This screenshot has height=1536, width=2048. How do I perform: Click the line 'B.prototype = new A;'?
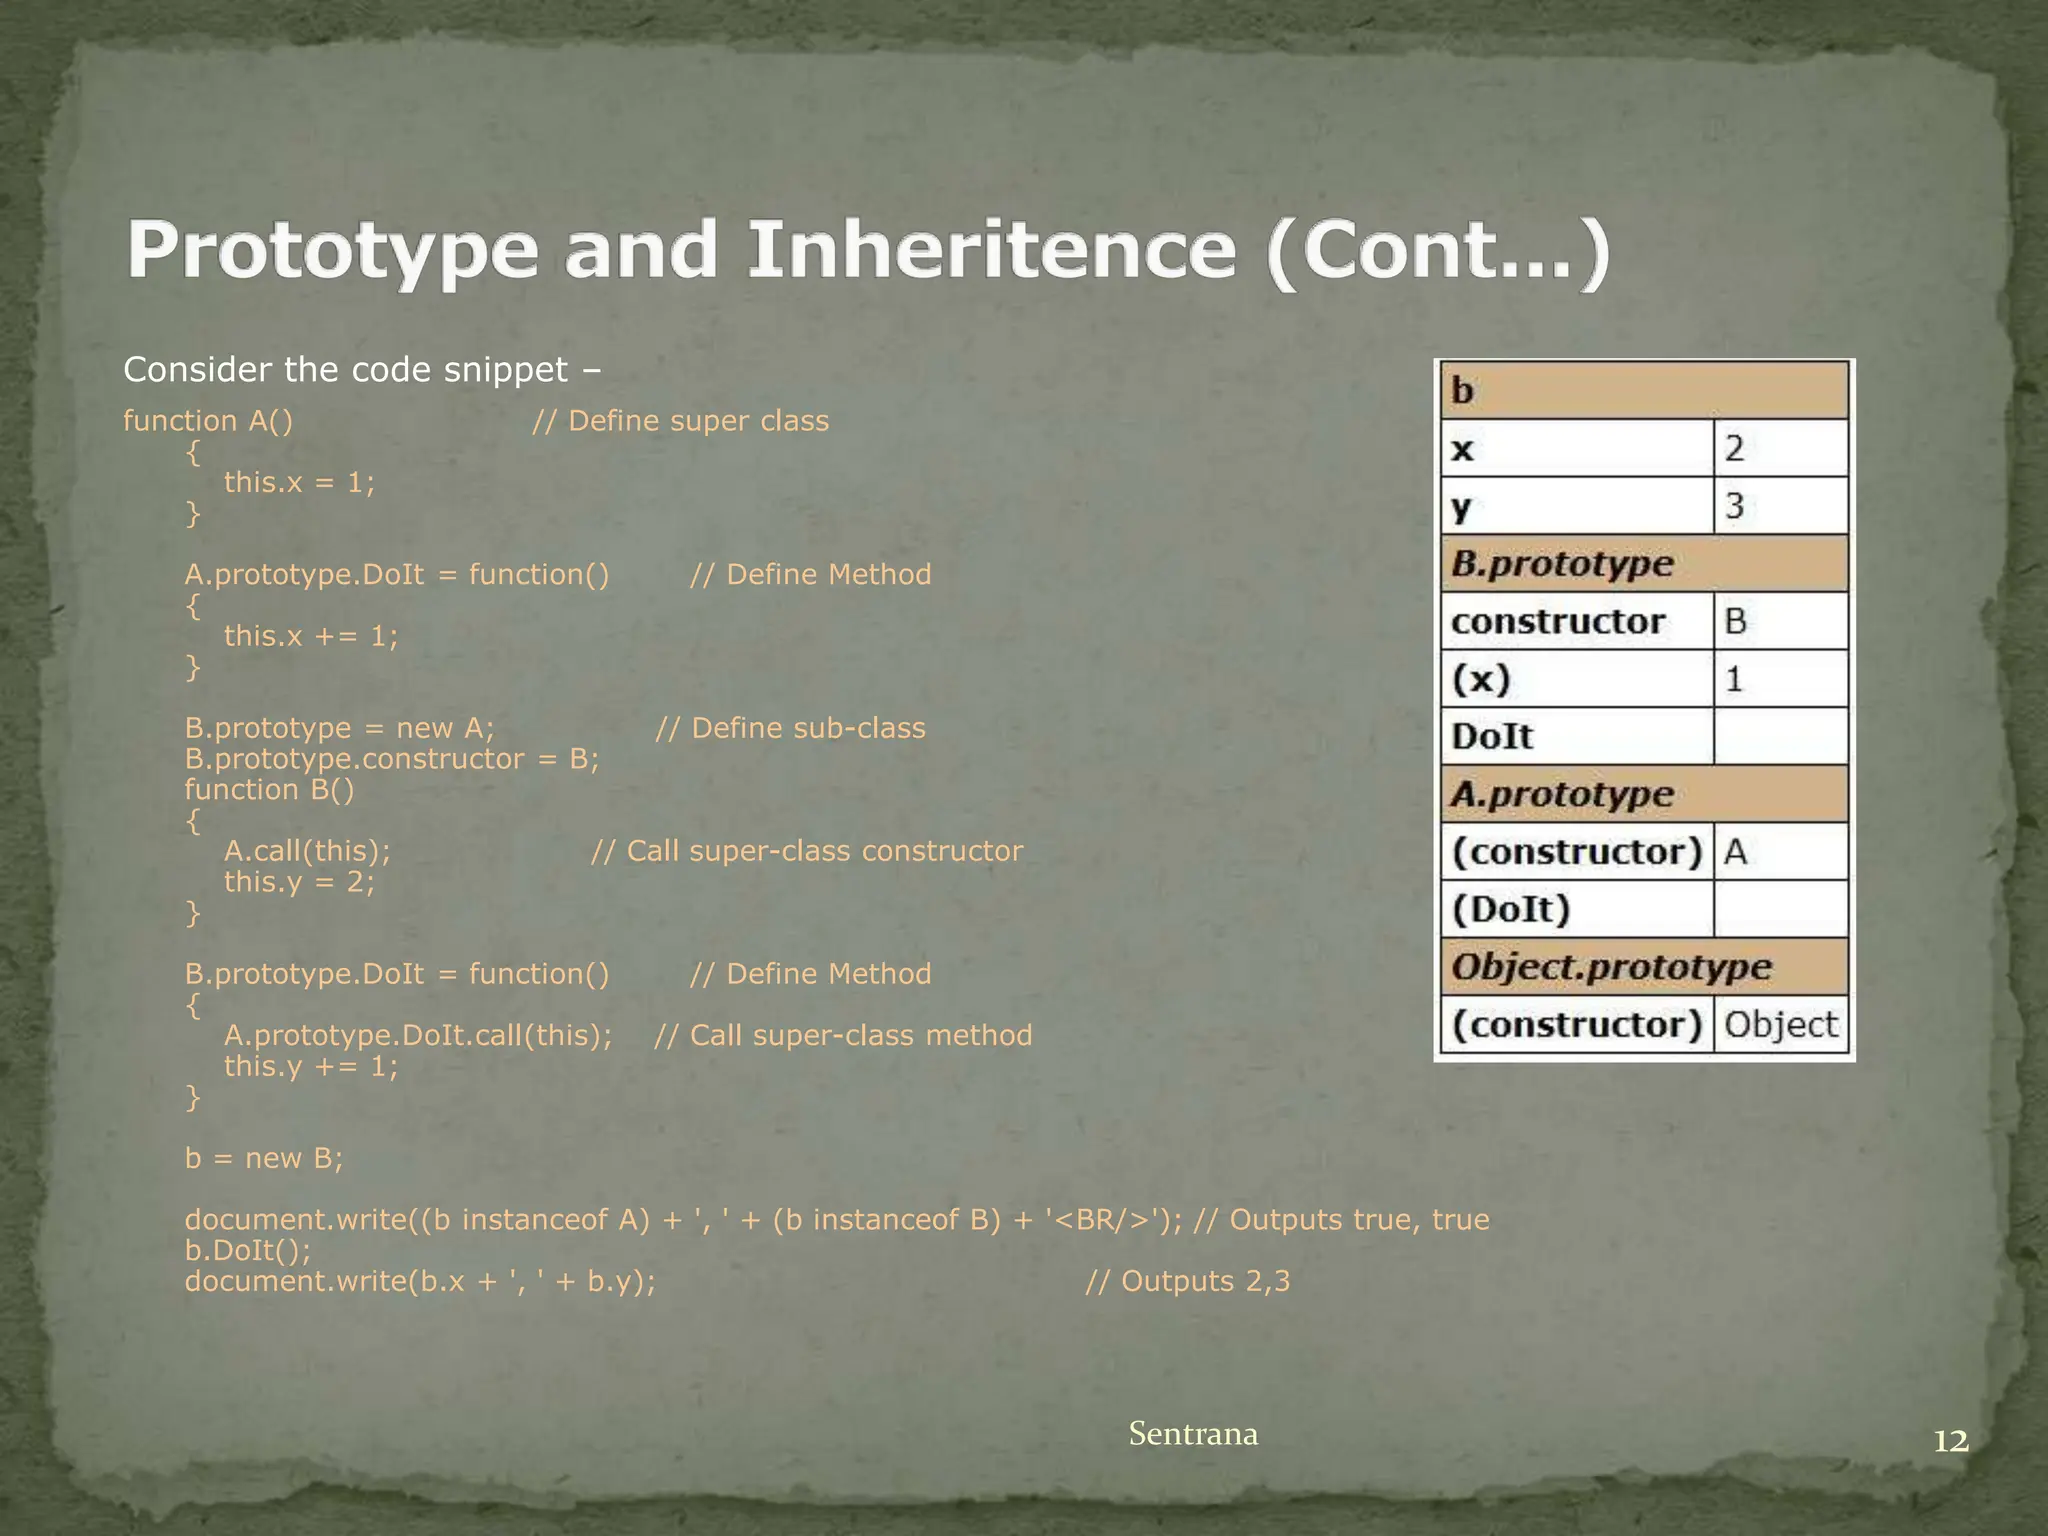tap(339, 728)
